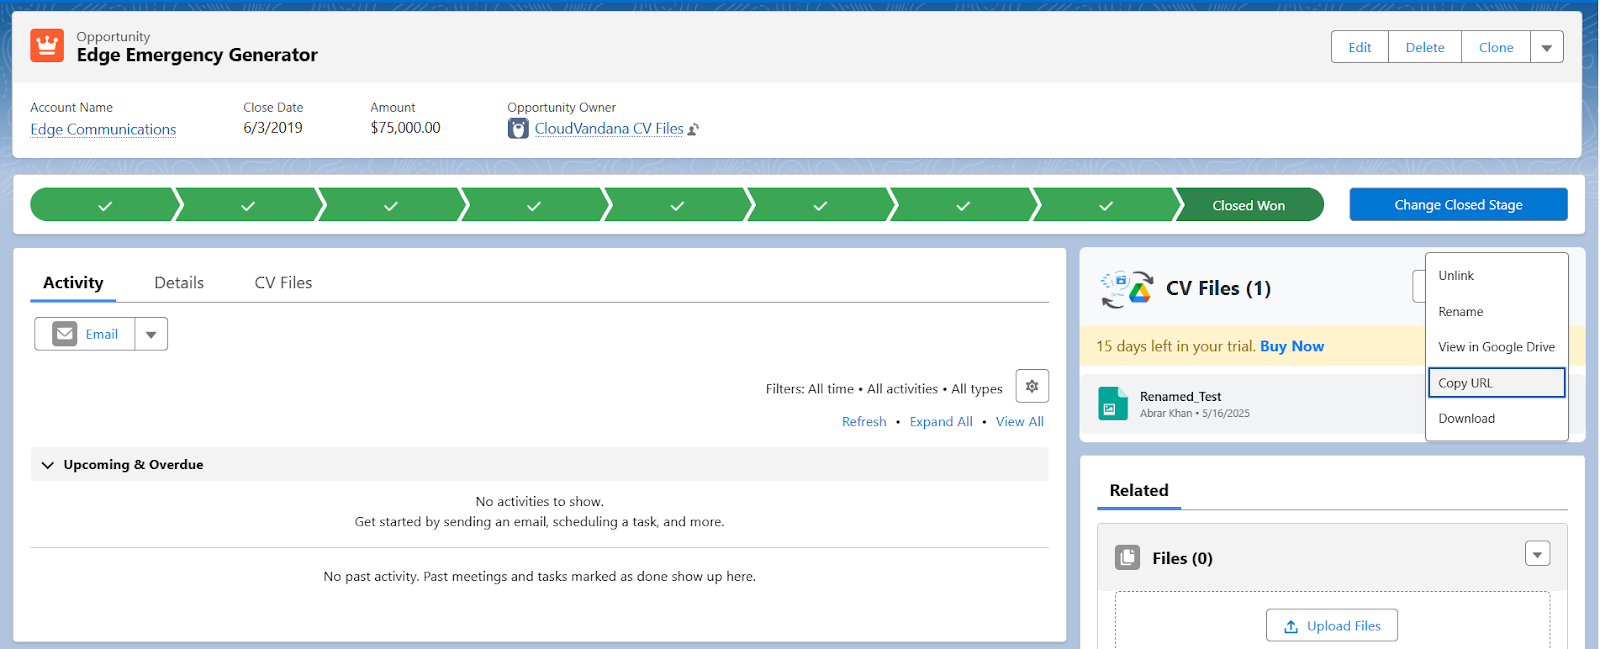Click the Renamed_Test image file icon
This screenshot has height=649, width=1600.
coord(1113,404)
